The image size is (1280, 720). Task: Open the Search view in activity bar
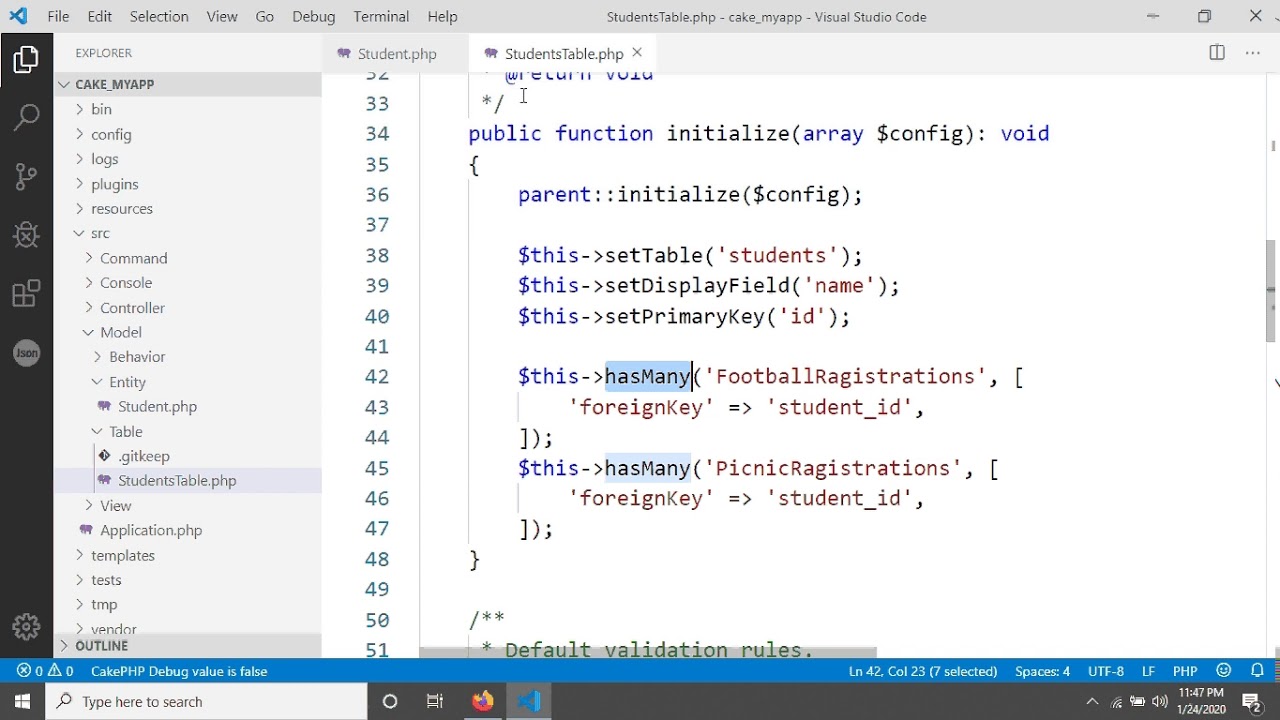tap(26, 117)
